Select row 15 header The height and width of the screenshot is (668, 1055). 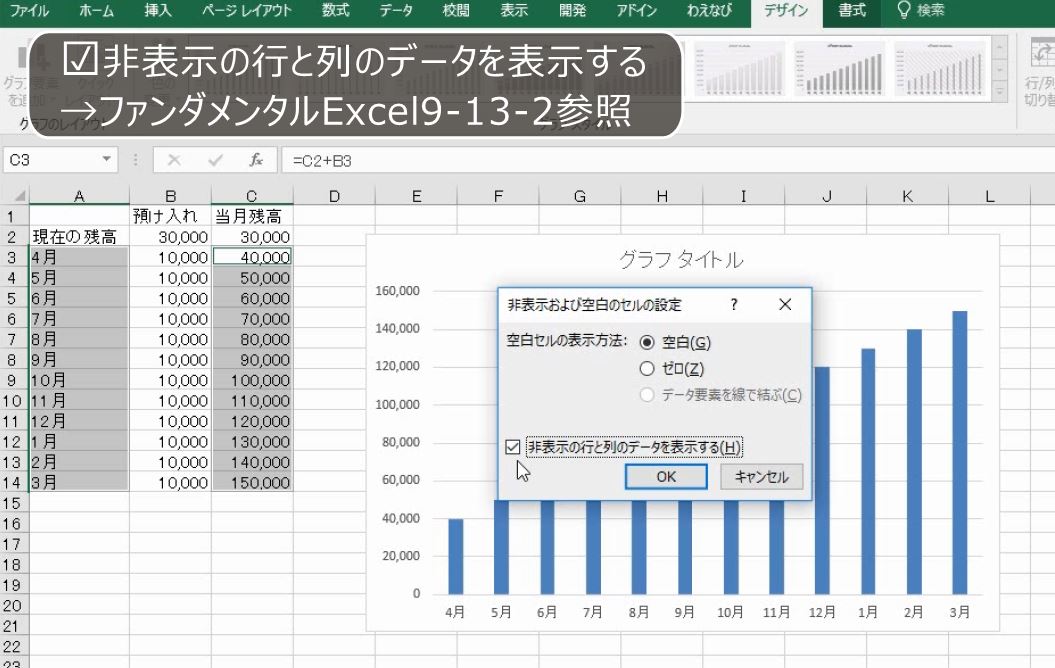click(12, 503)
